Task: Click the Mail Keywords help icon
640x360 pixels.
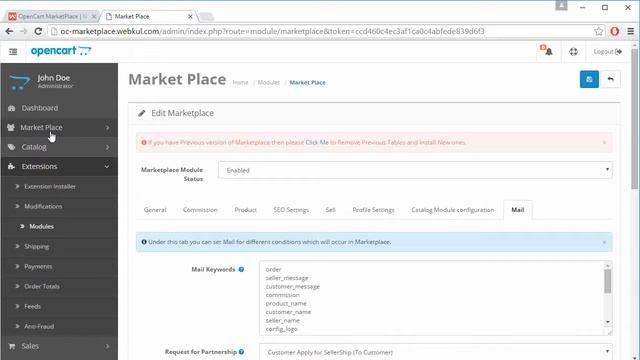Action: (x=241, y=269)
